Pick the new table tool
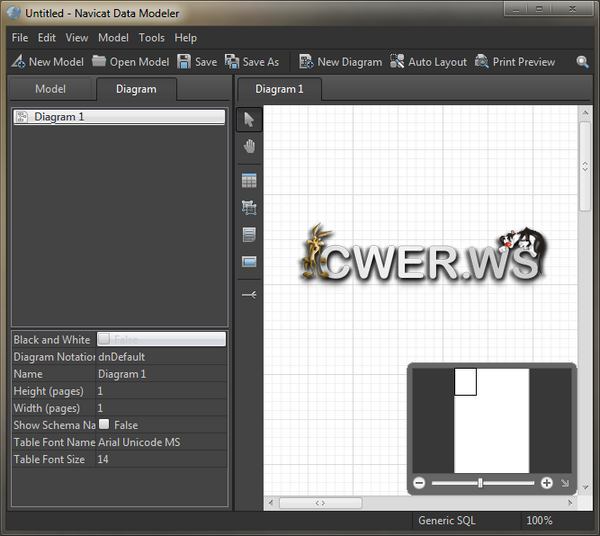The width and height of the screenshot is (600, 536). [249, 181]
